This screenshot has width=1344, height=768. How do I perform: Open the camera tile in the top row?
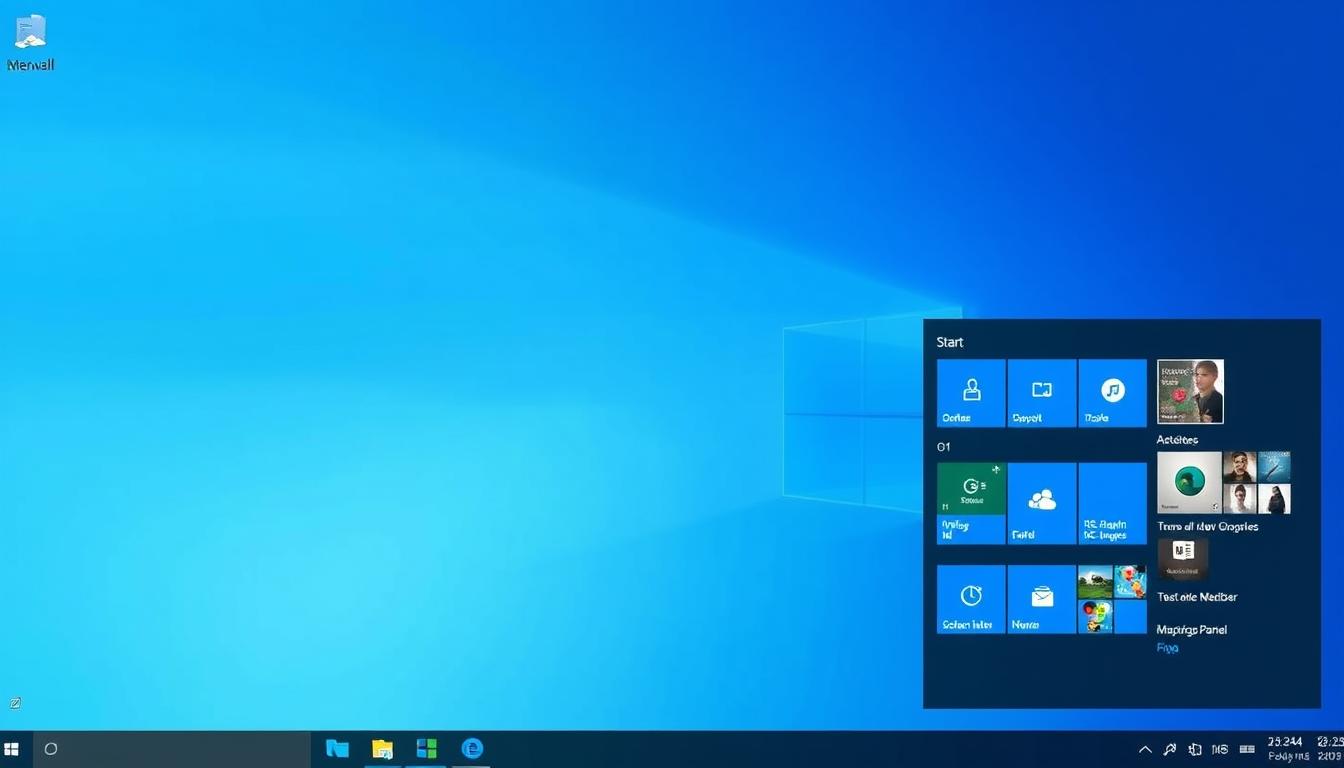(1040, 392)
